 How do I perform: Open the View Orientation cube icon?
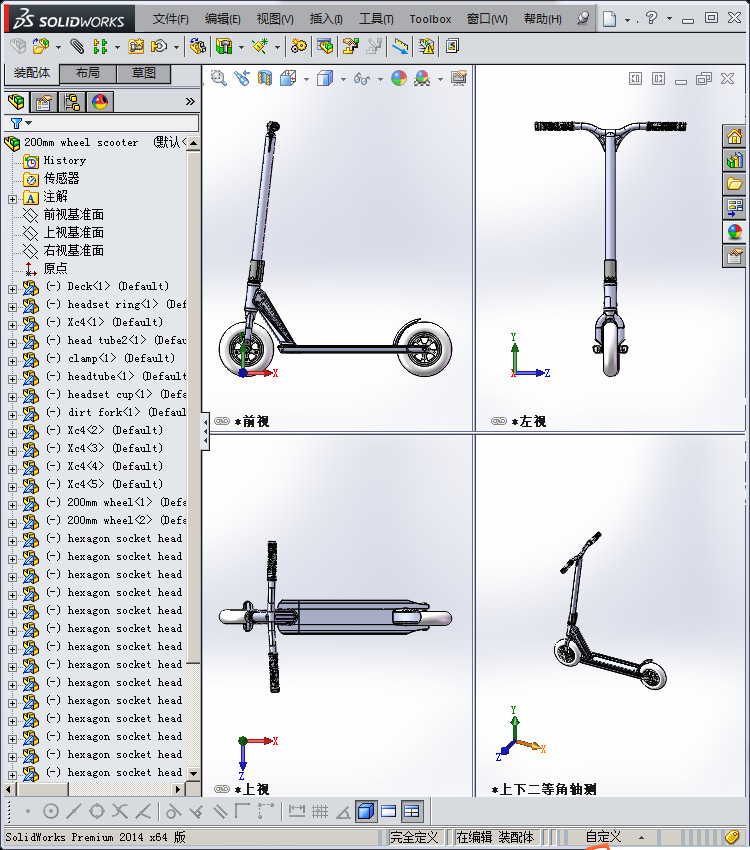(x=288, y=78)
